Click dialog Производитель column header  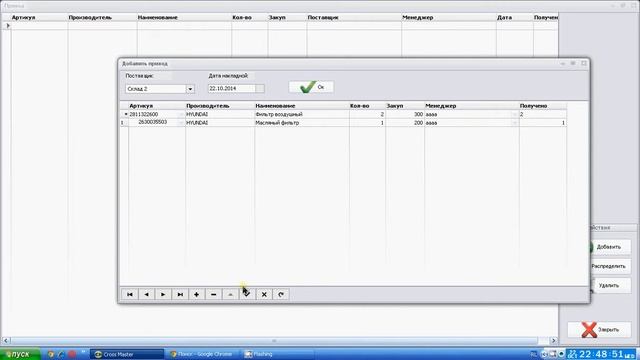(x=220, y=106)
